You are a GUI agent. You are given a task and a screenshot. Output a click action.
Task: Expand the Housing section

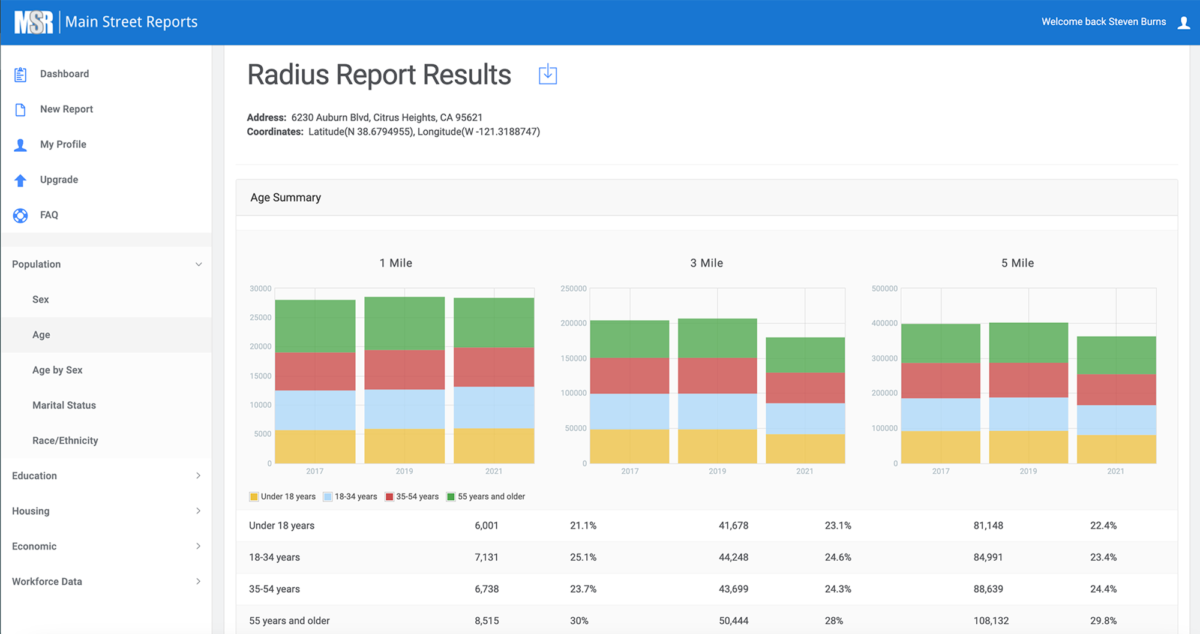click(106, 511)
